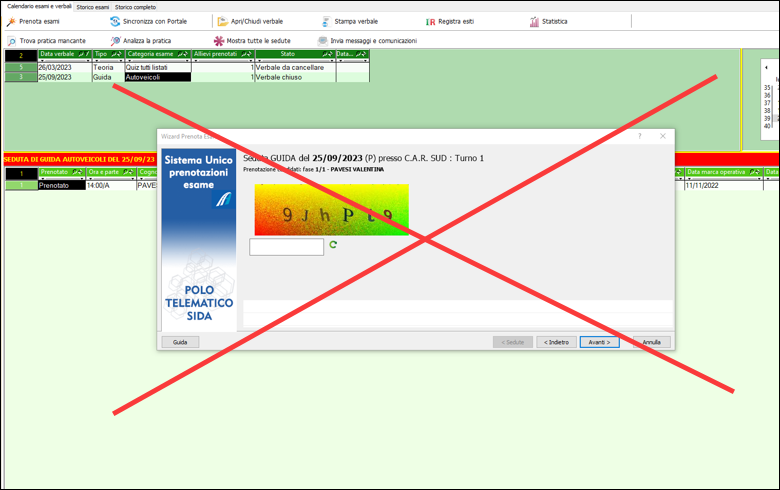Refresh the captcha image

point(333,245)
